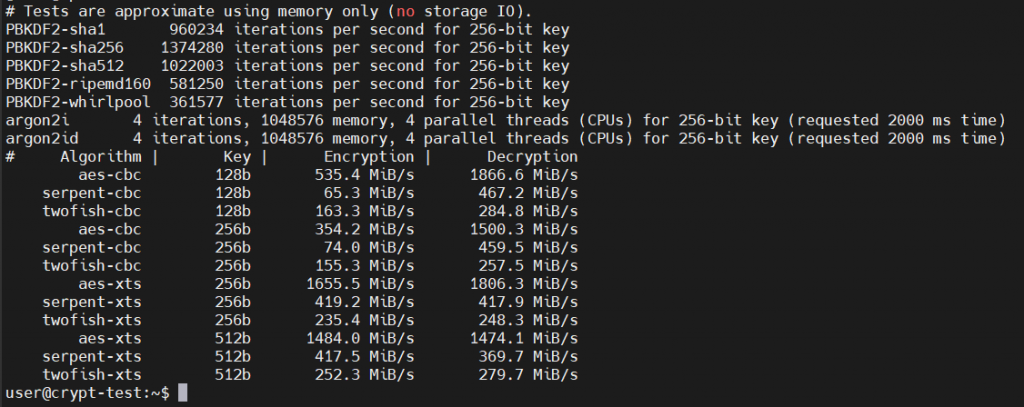Click the Key column header

click(x=237, y=157)
